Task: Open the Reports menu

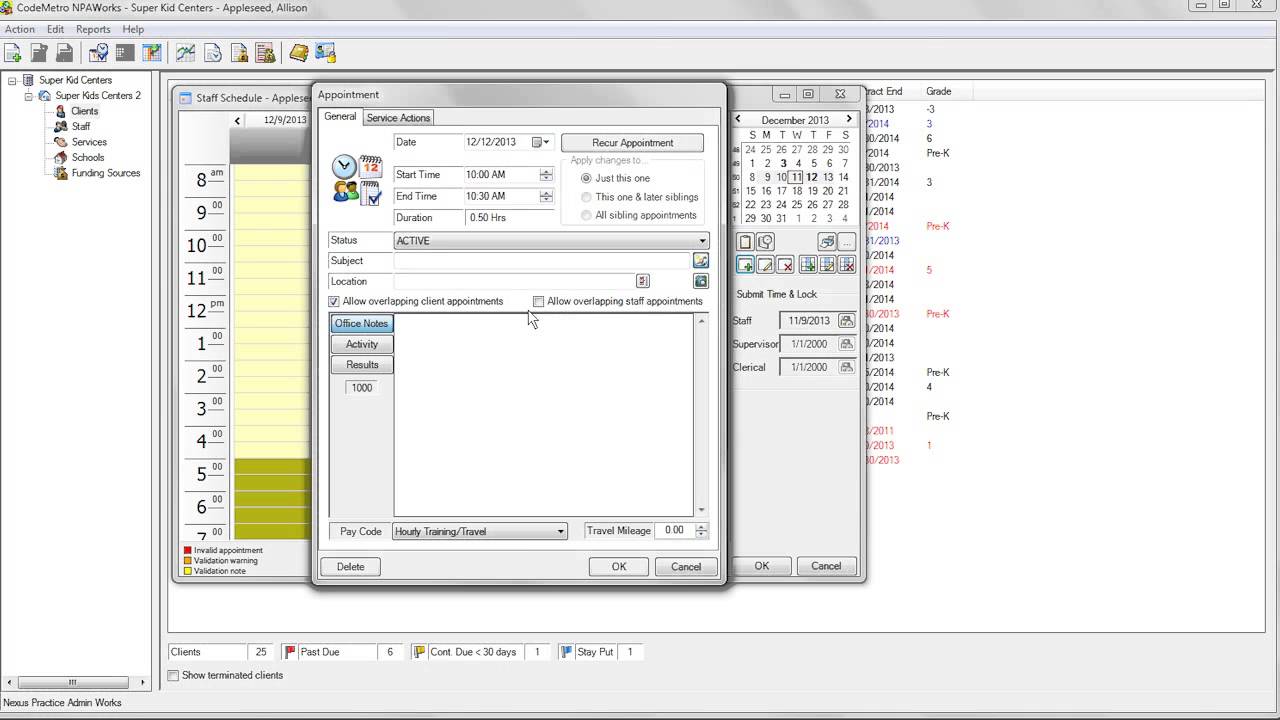Action: coord(93,29)
